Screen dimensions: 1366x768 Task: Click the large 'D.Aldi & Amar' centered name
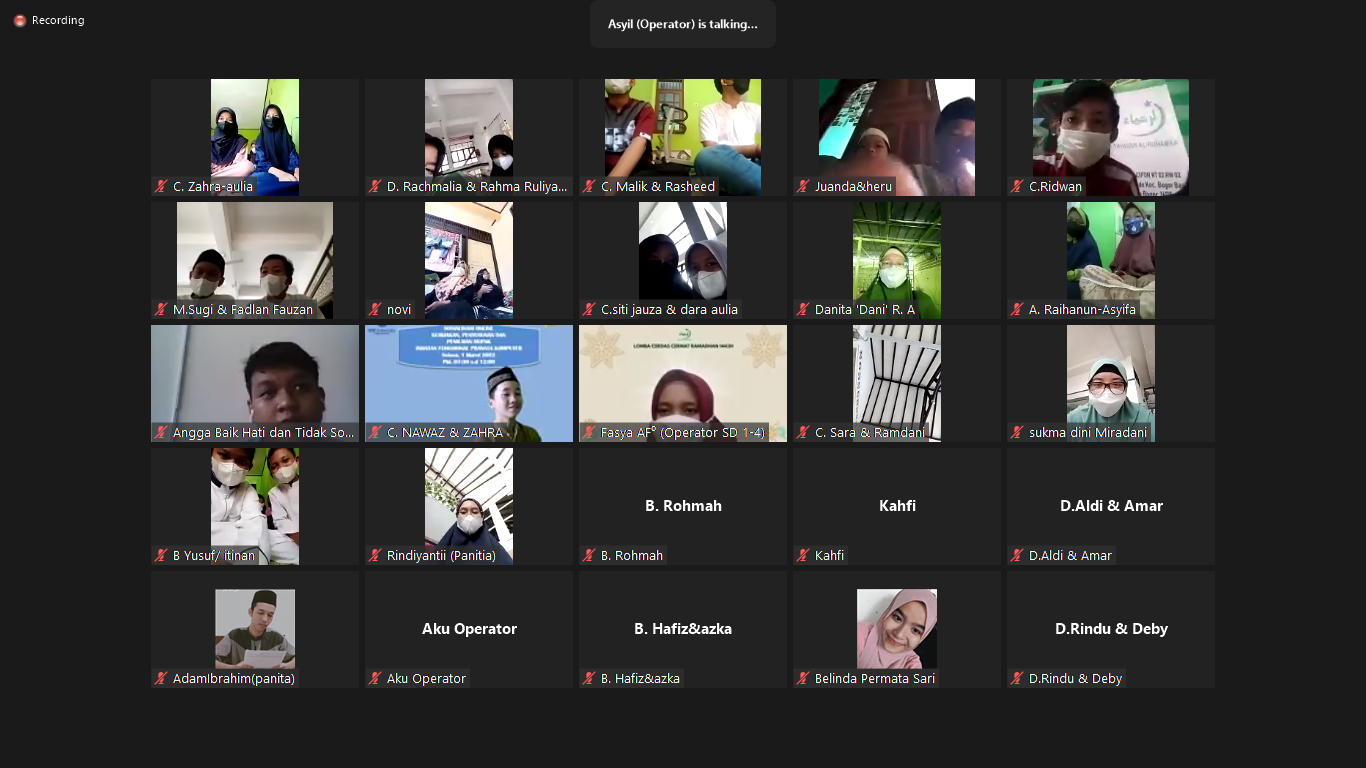[1110, 506]
